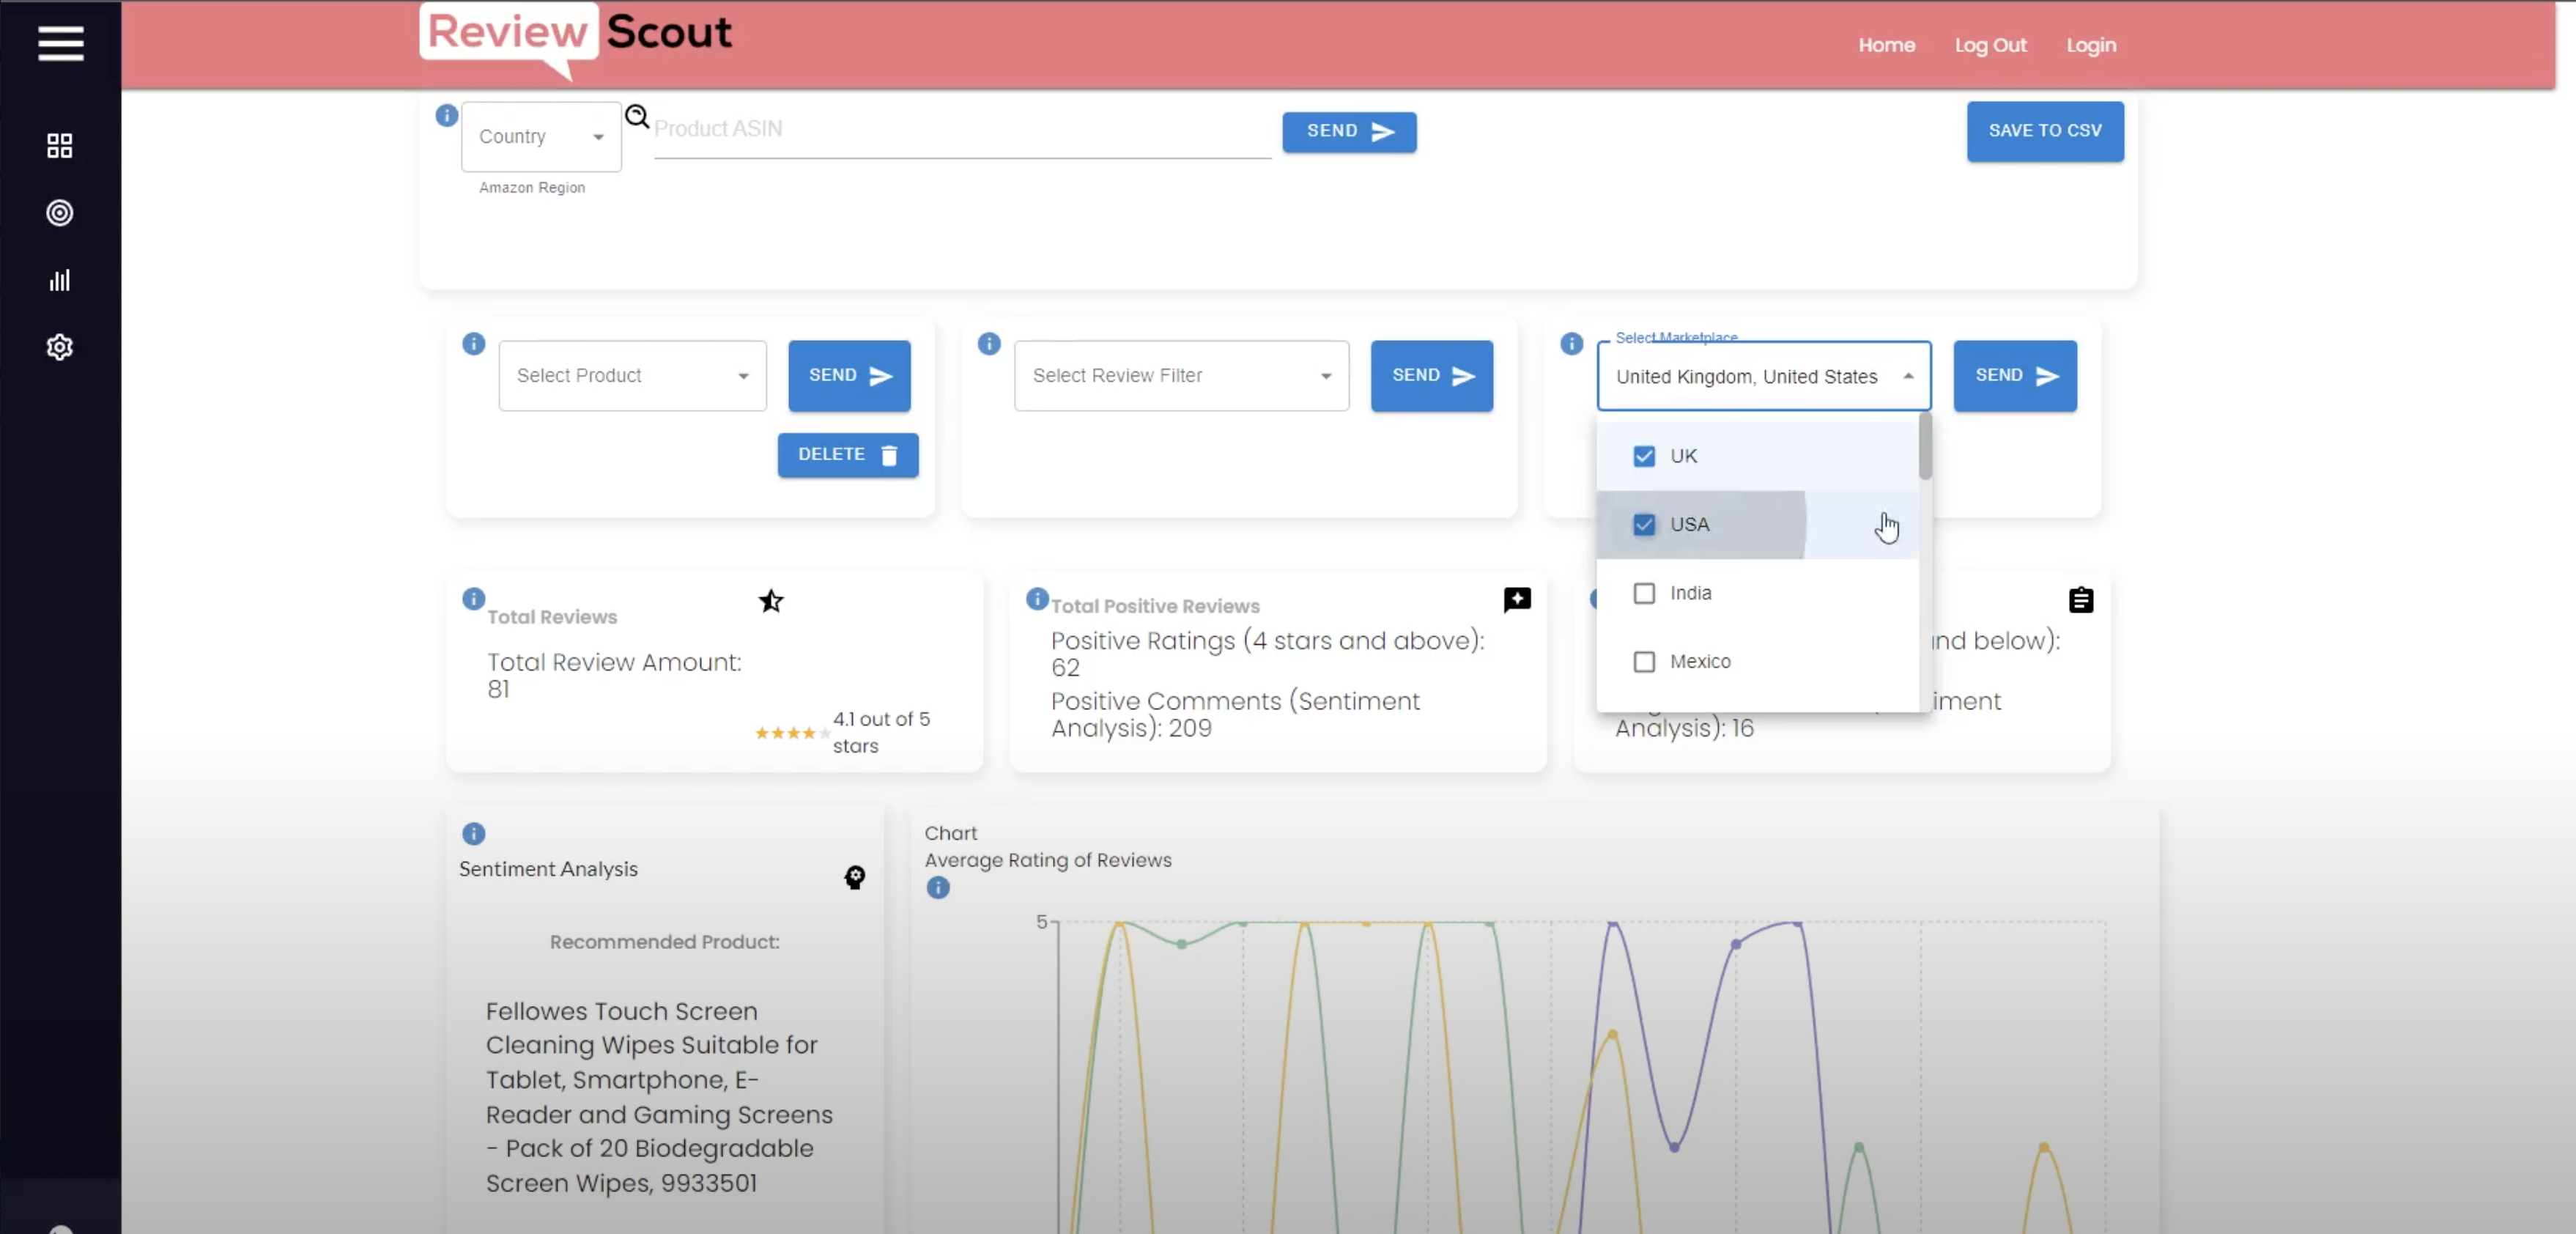The height and width of the screenshot is (1234, 2576).
Task: Click info icon beside Select Marketplace
Action: tap(1572, 344)
